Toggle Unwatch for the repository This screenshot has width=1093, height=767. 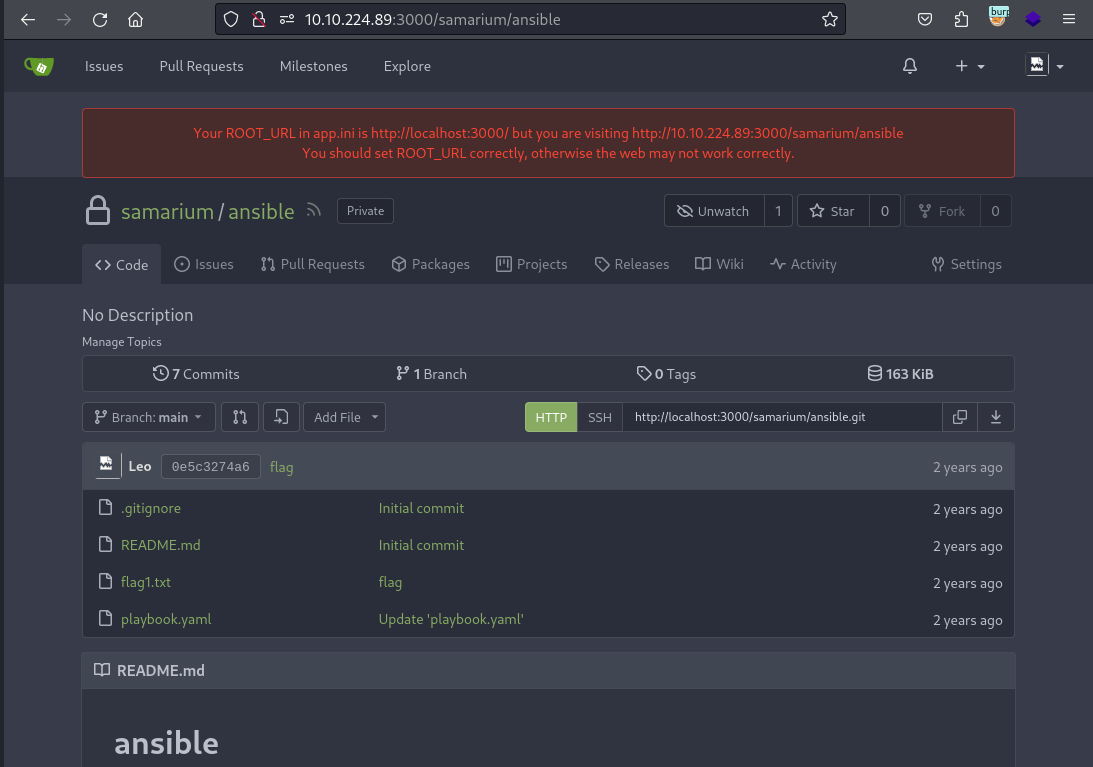pyautogui.click(x=714, y=211)
